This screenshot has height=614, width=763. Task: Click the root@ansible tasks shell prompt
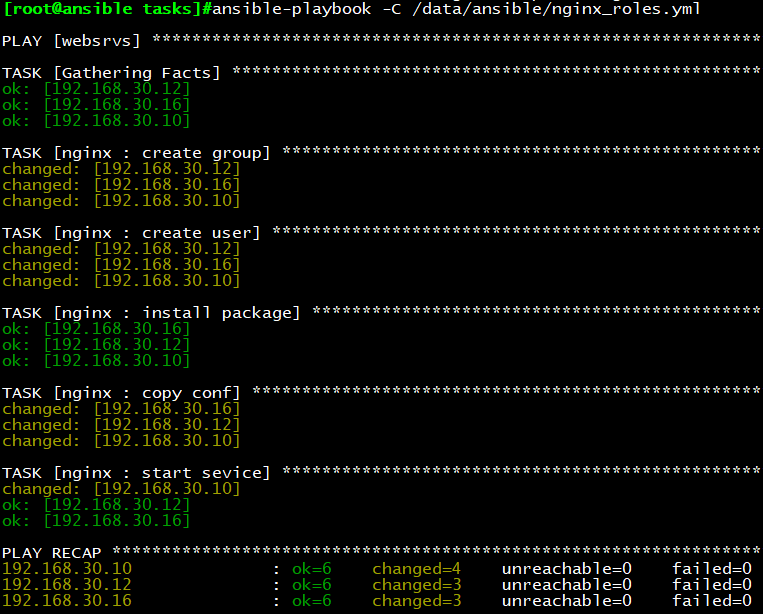click(107, 9)
